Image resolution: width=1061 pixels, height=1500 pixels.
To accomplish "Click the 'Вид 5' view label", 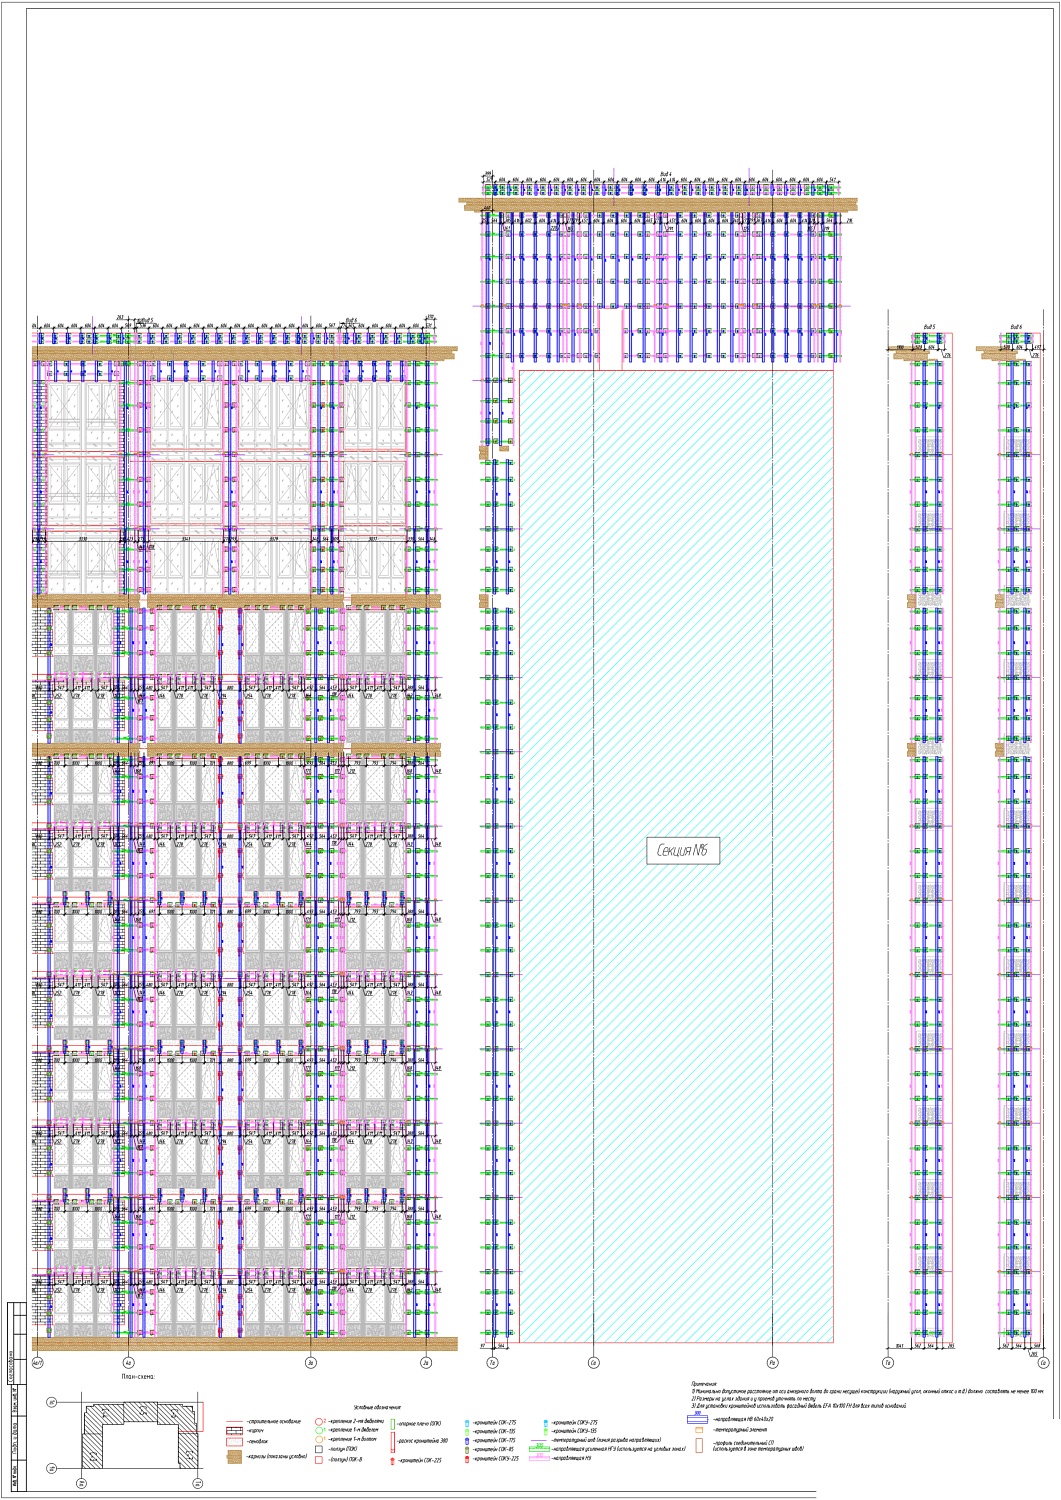I will [930, 327].
